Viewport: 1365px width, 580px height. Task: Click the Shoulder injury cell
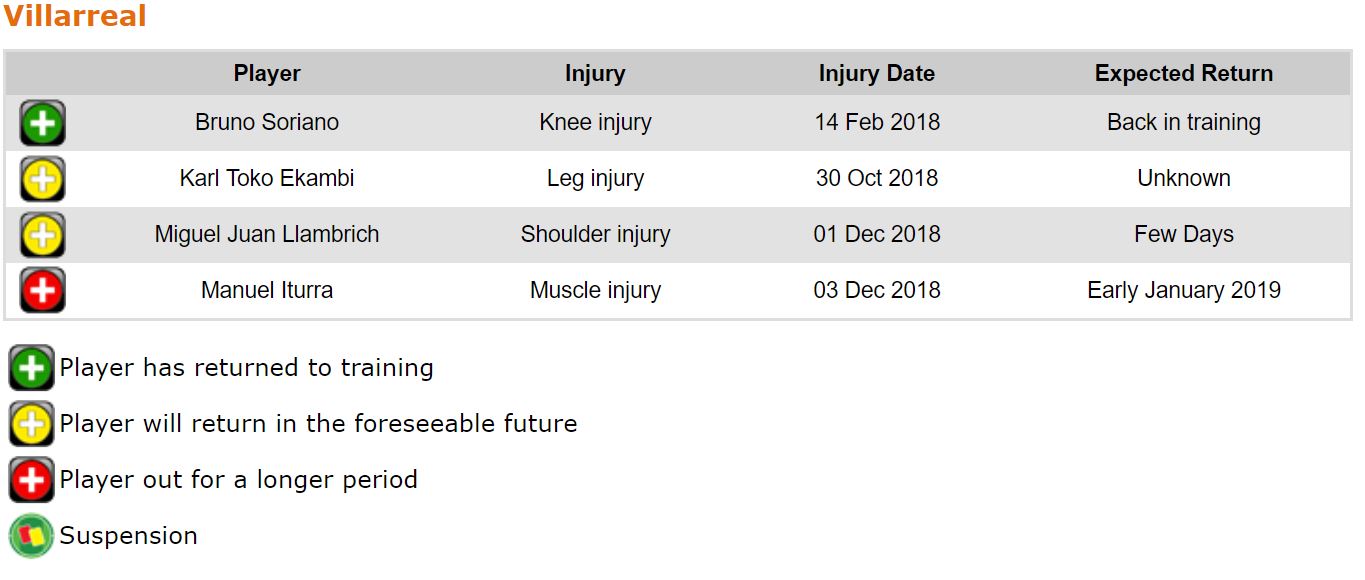coord(595,235)
